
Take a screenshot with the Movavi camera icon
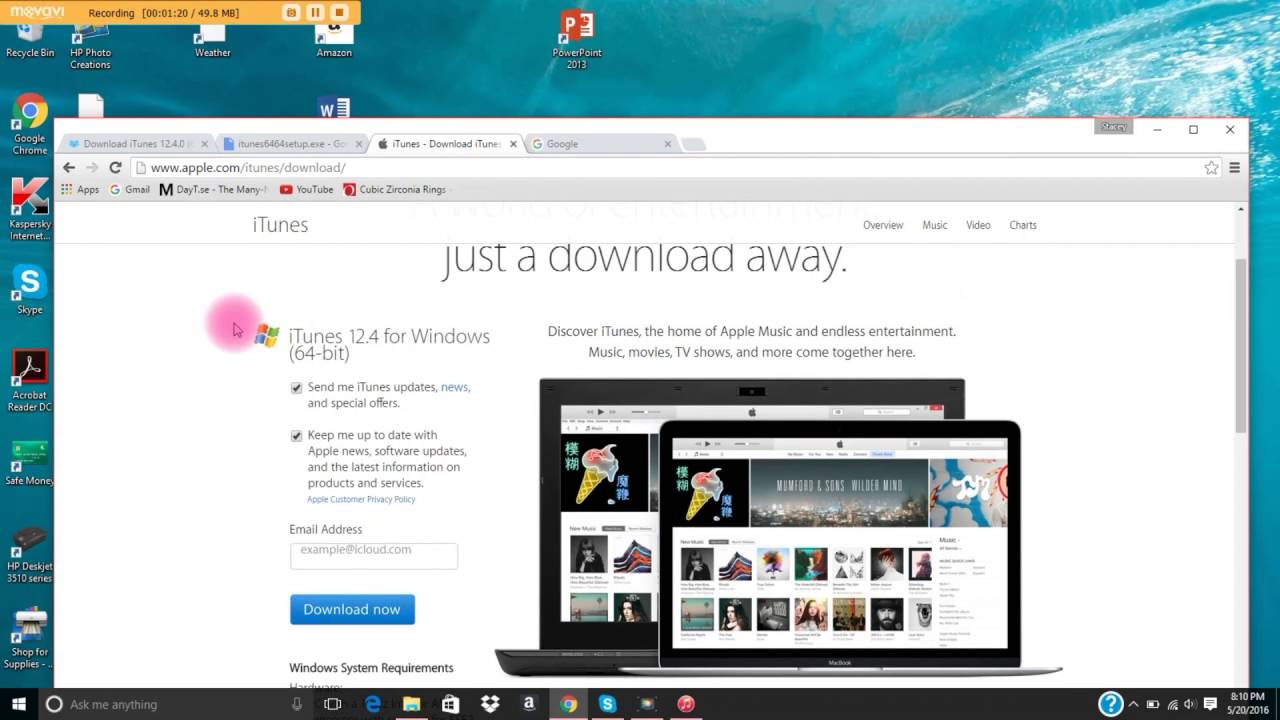(291, 13)
